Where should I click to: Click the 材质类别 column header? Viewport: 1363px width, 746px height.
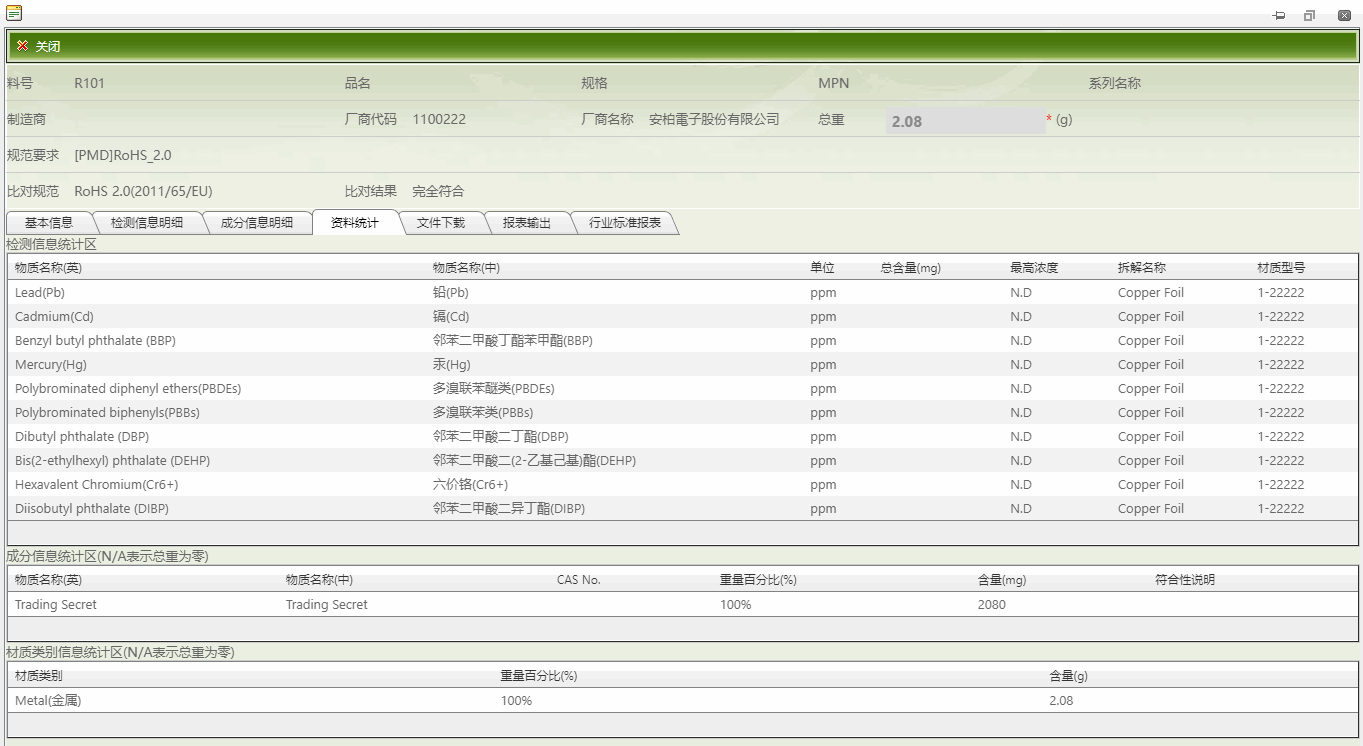38,676
